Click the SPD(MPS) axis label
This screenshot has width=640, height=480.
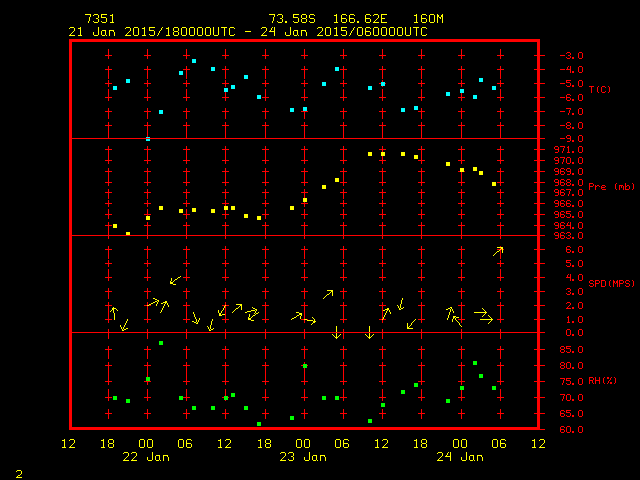point(611,283)
